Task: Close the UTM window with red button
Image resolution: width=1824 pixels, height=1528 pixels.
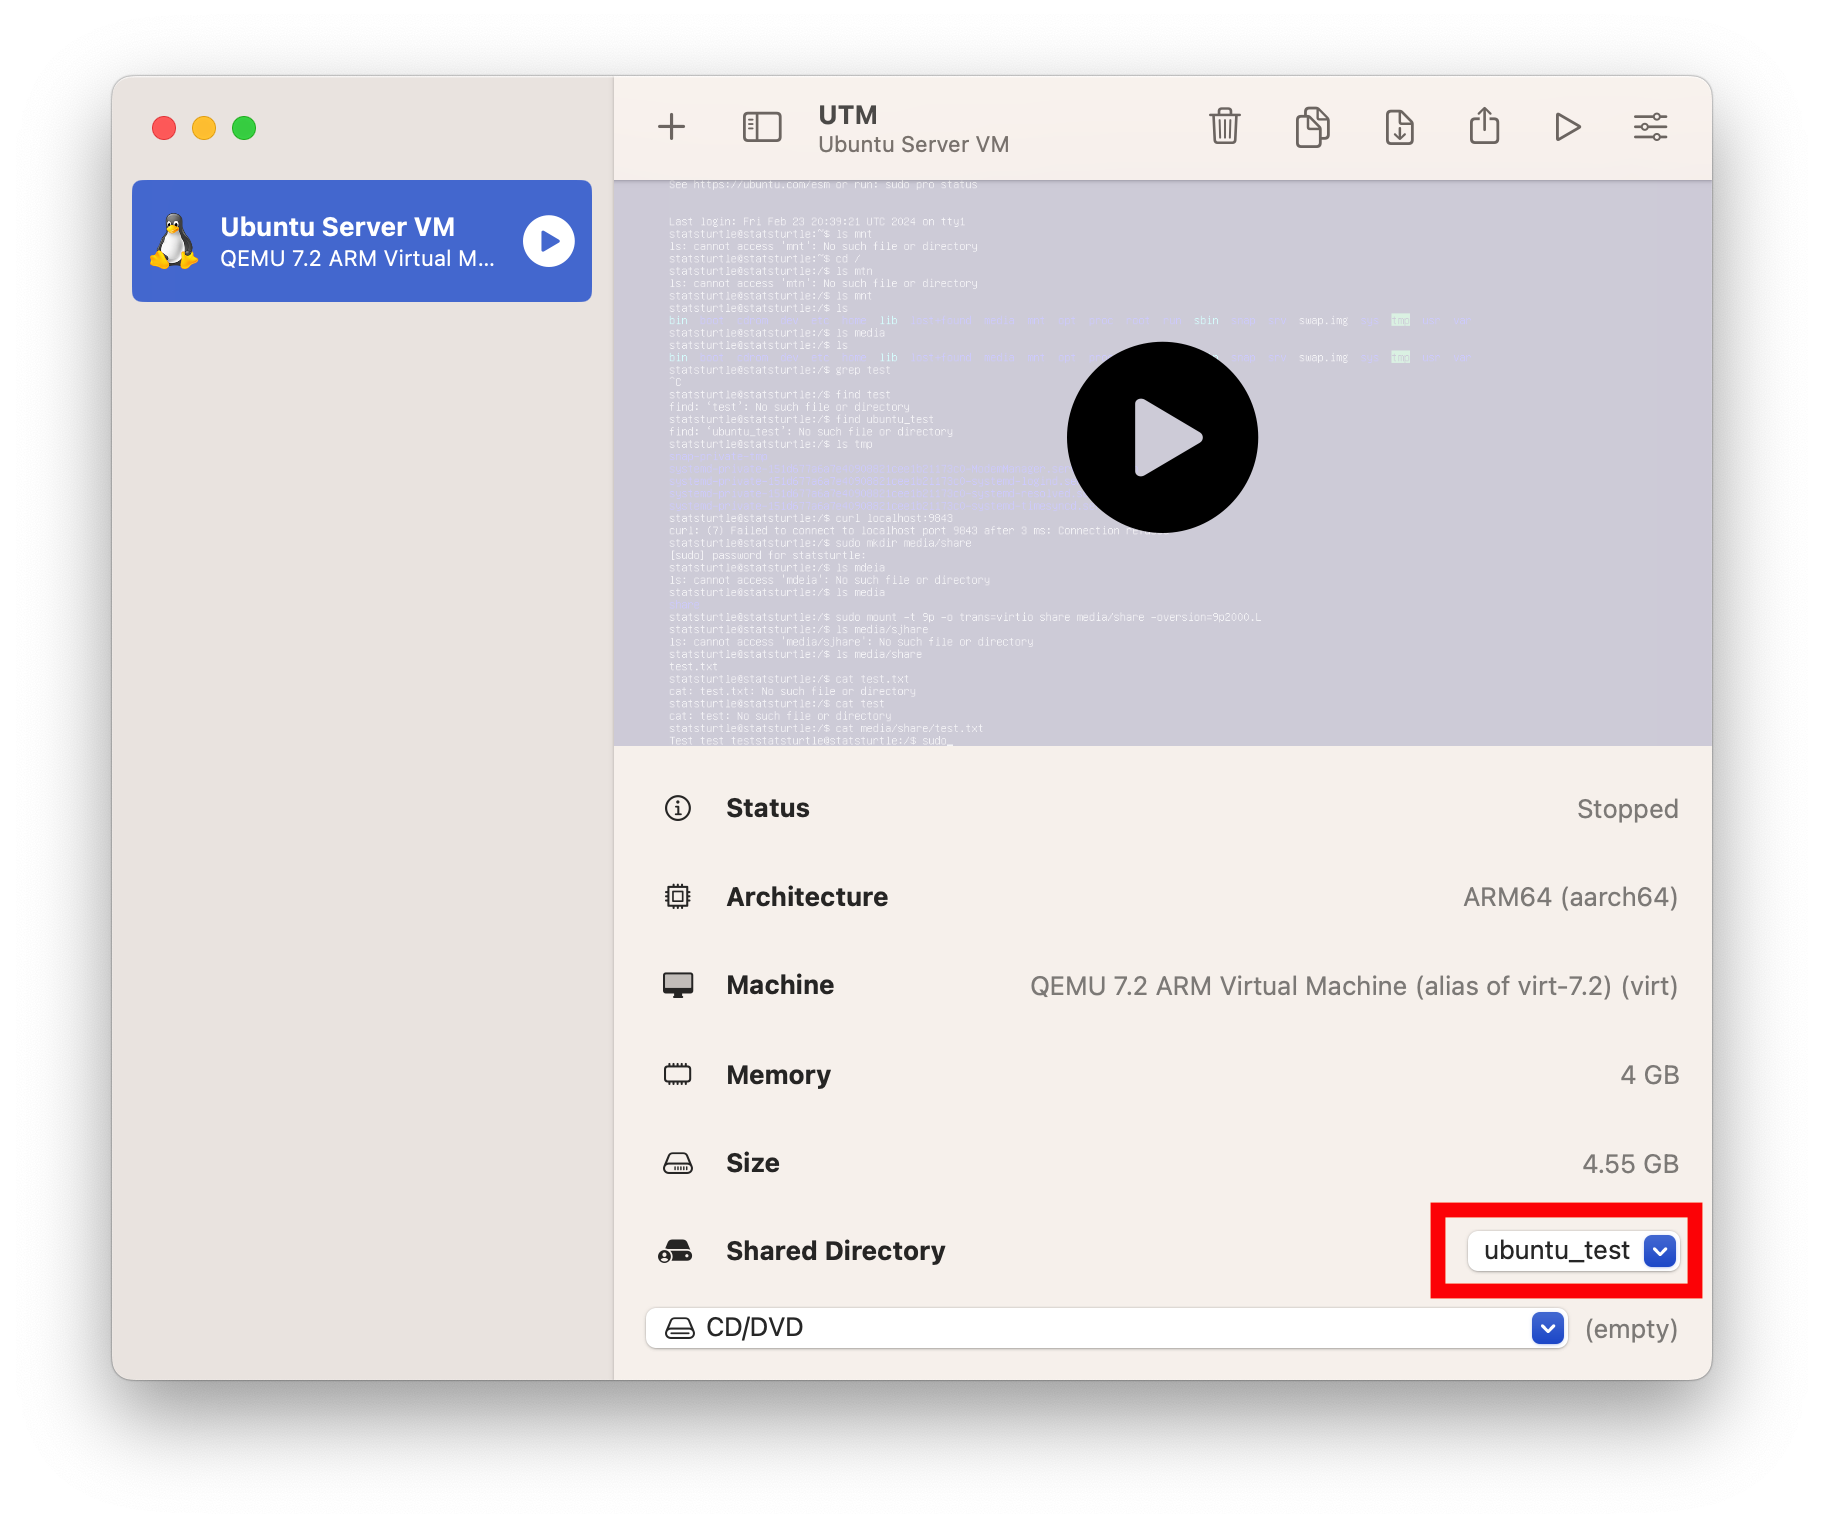Action: (x=164, y=128)
